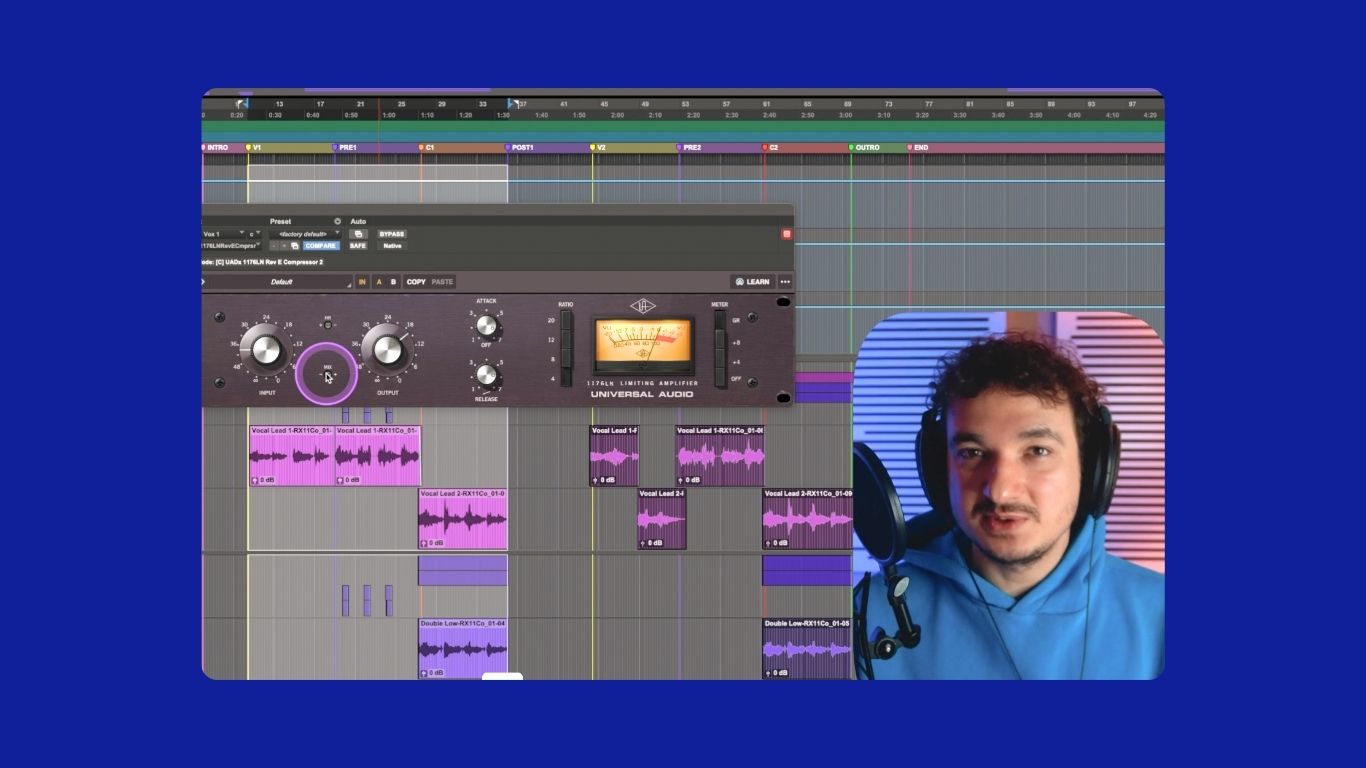Click the PASTE button
Screen dimensions: 1366x768
[442, 282]
